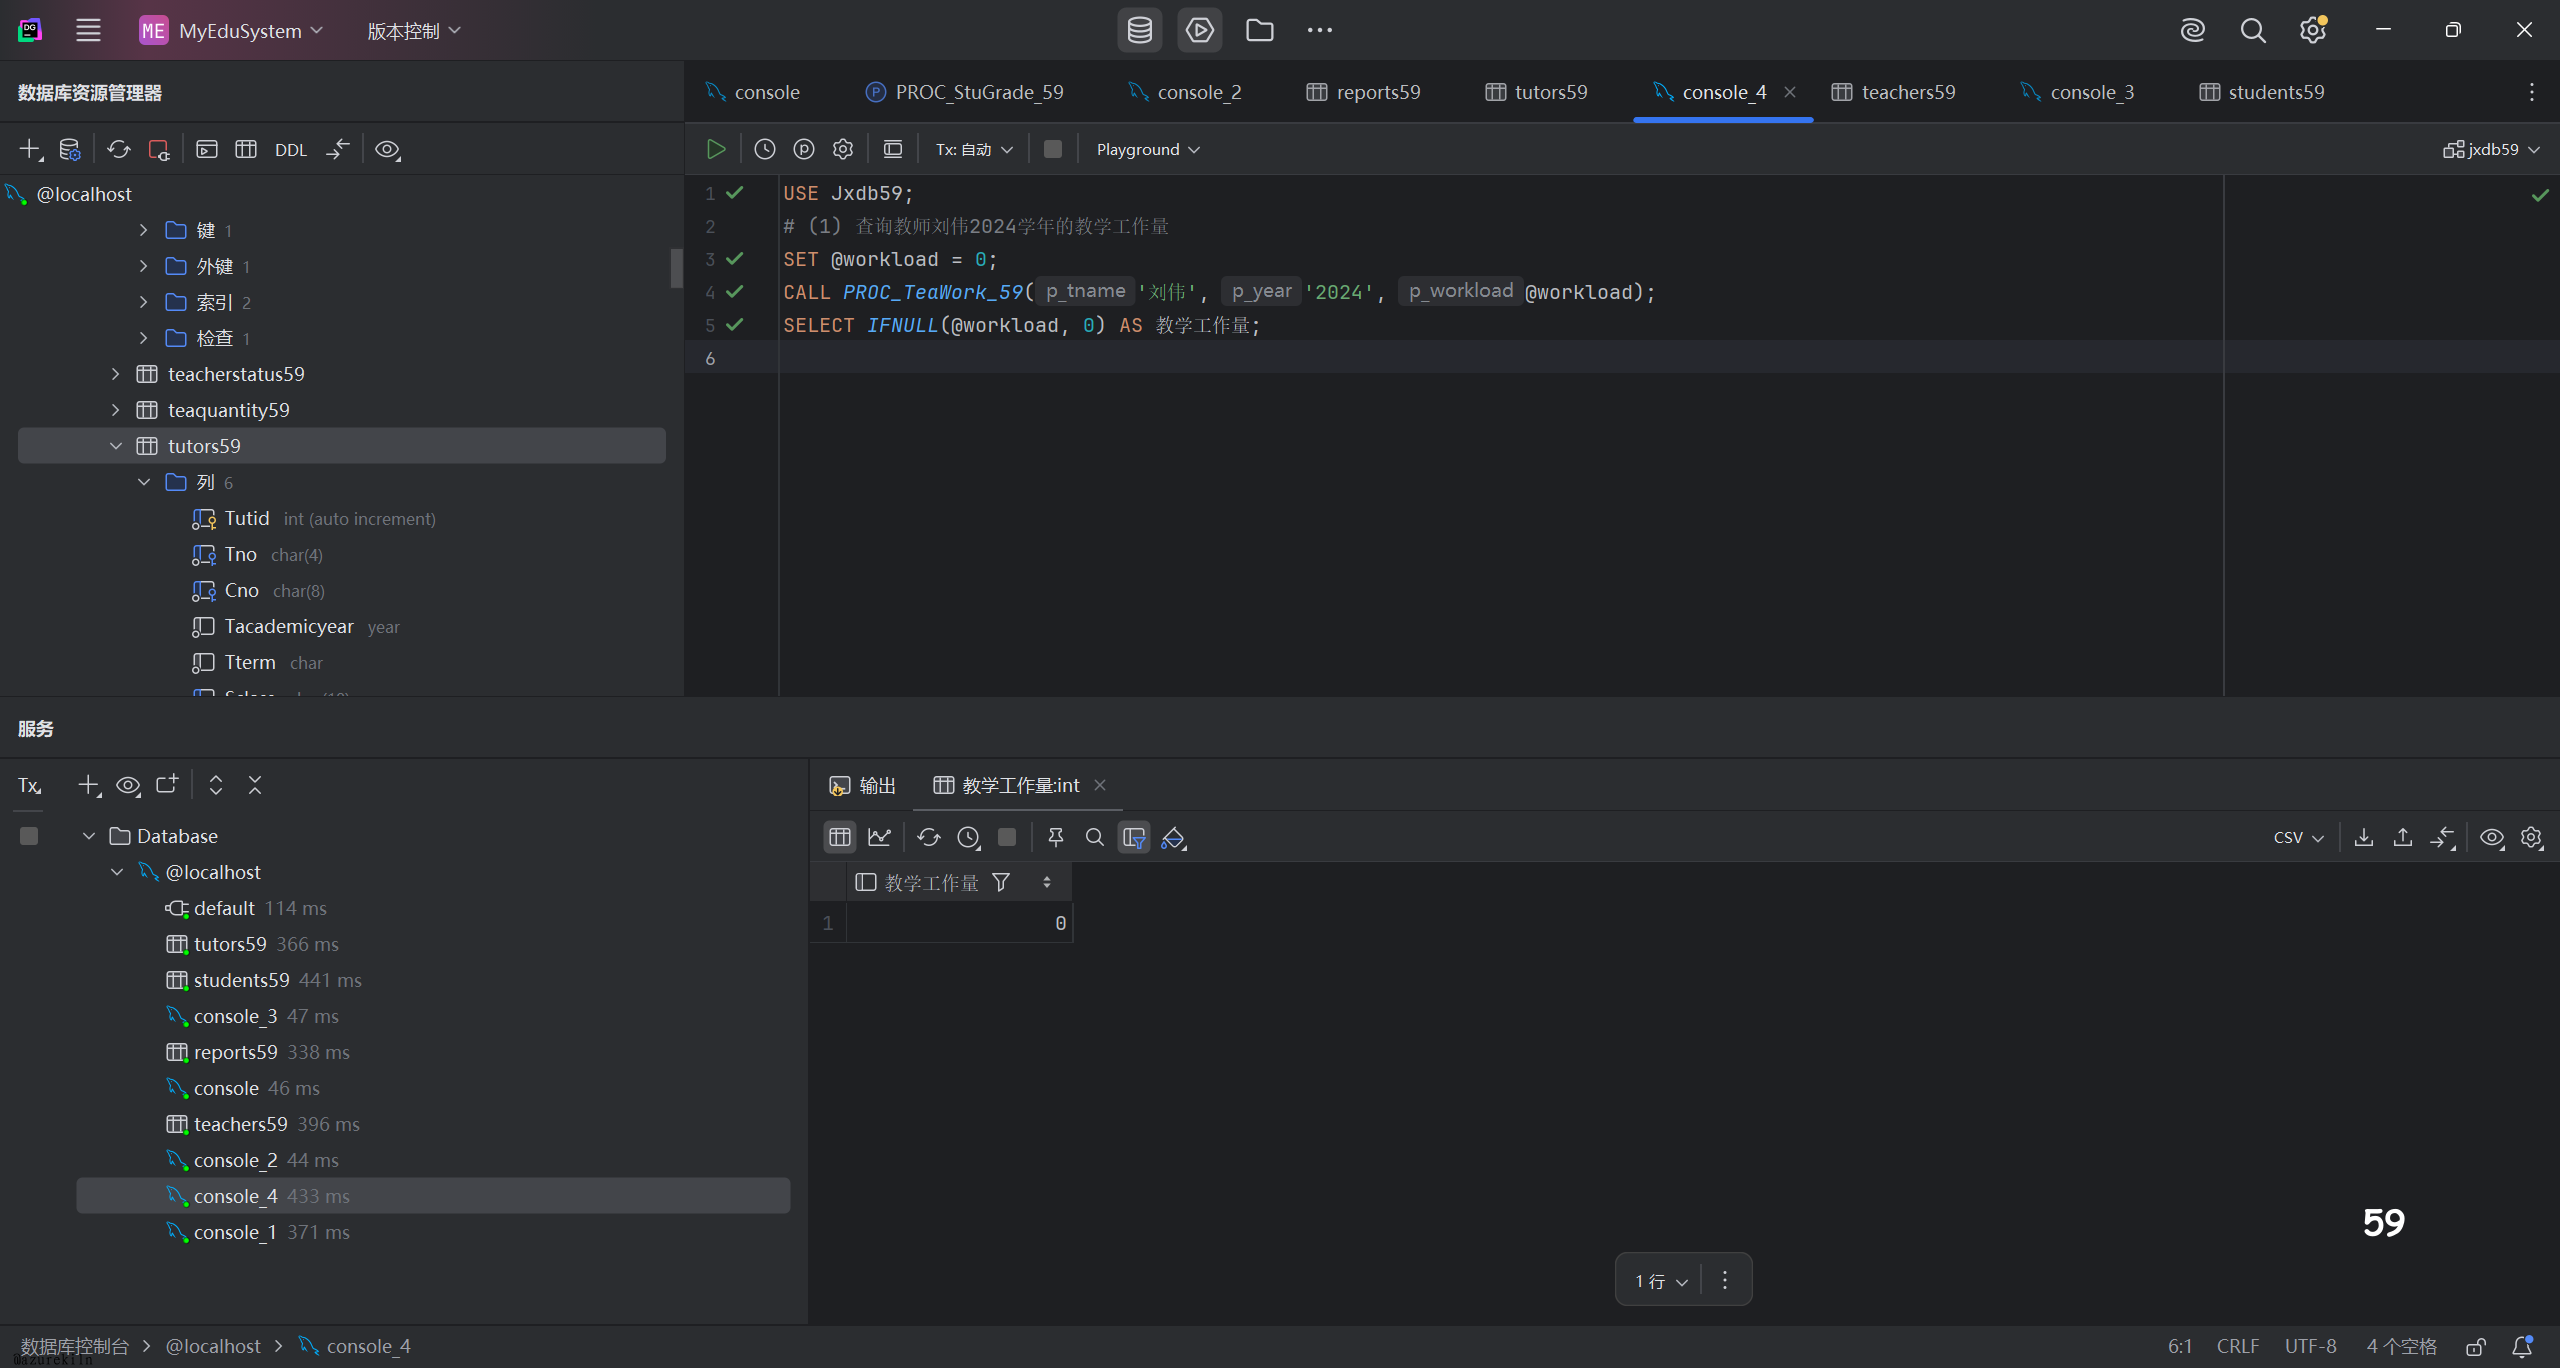Collapse the tutors59 table tree node
The width and height of the screenshot is (2560, 1368).
116,446
